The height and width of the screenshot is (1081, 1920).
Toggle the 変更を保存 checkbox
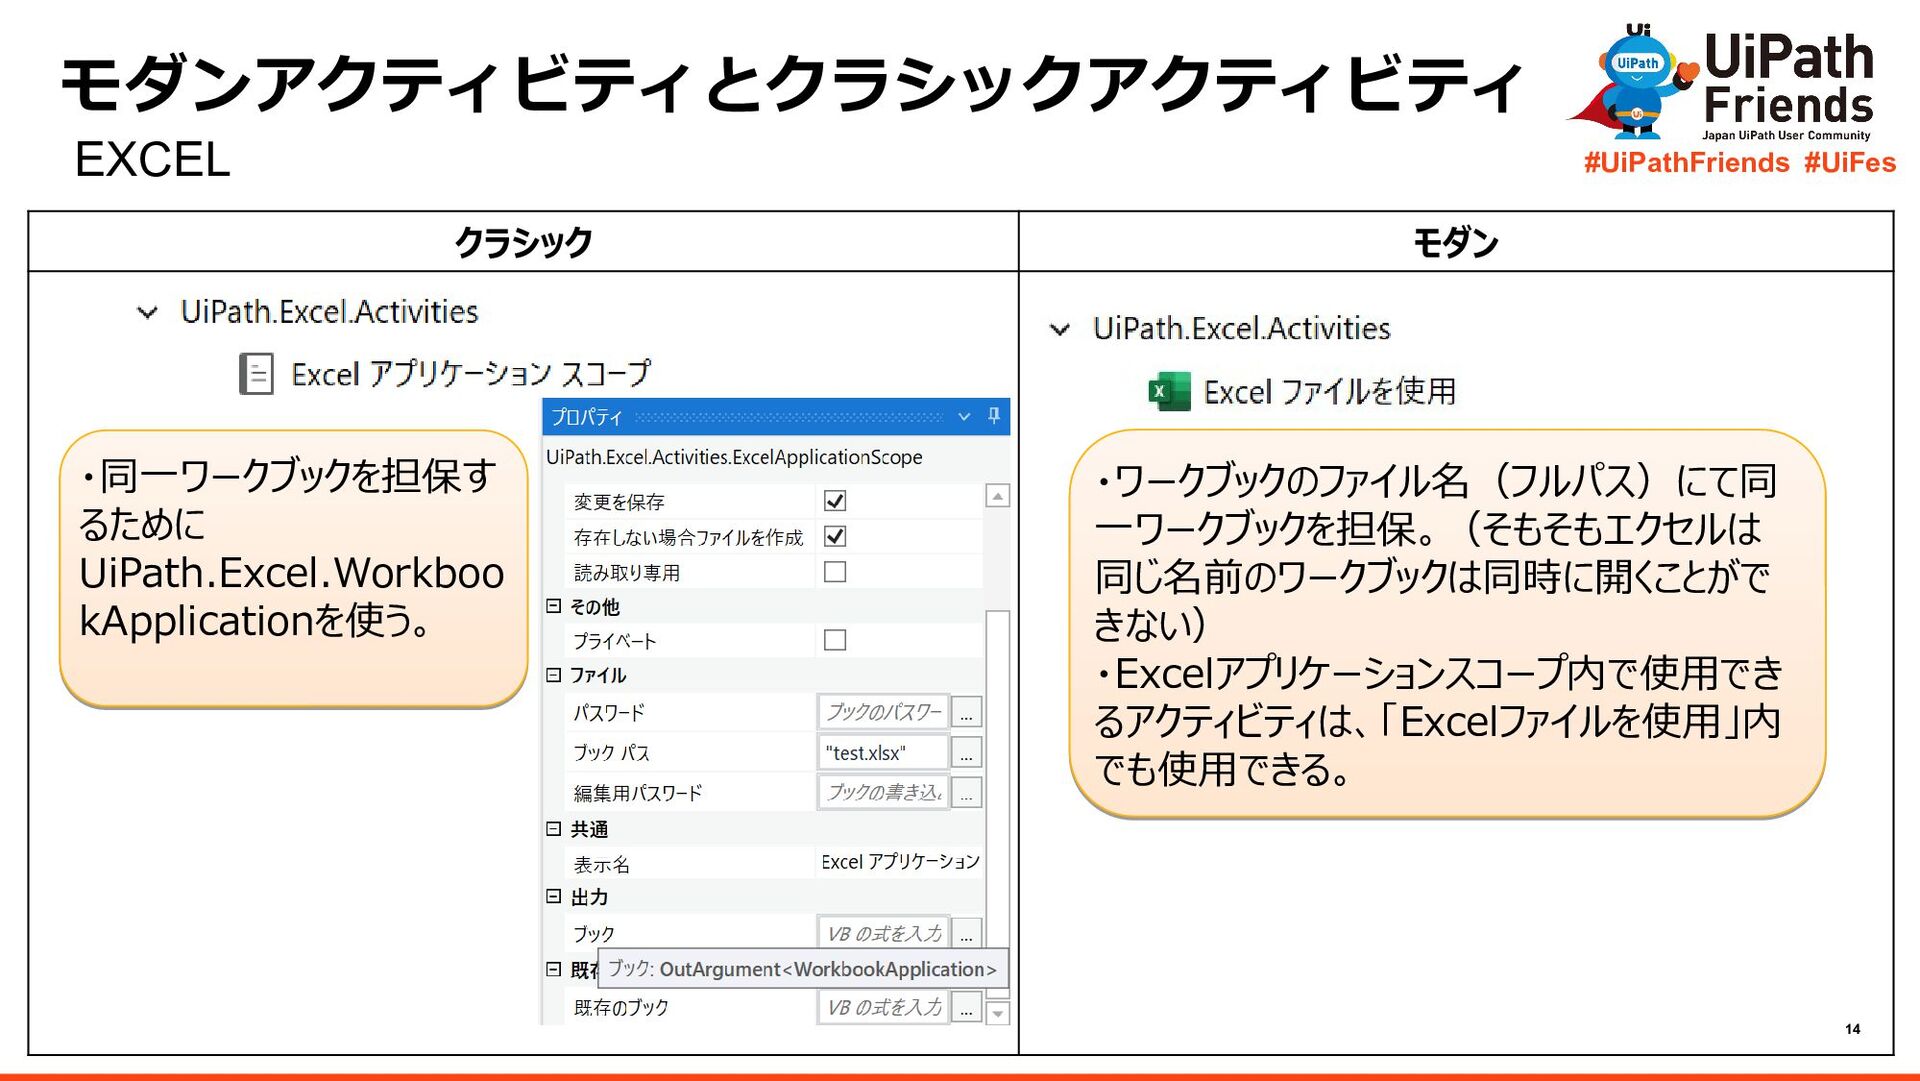coord(835,500)
